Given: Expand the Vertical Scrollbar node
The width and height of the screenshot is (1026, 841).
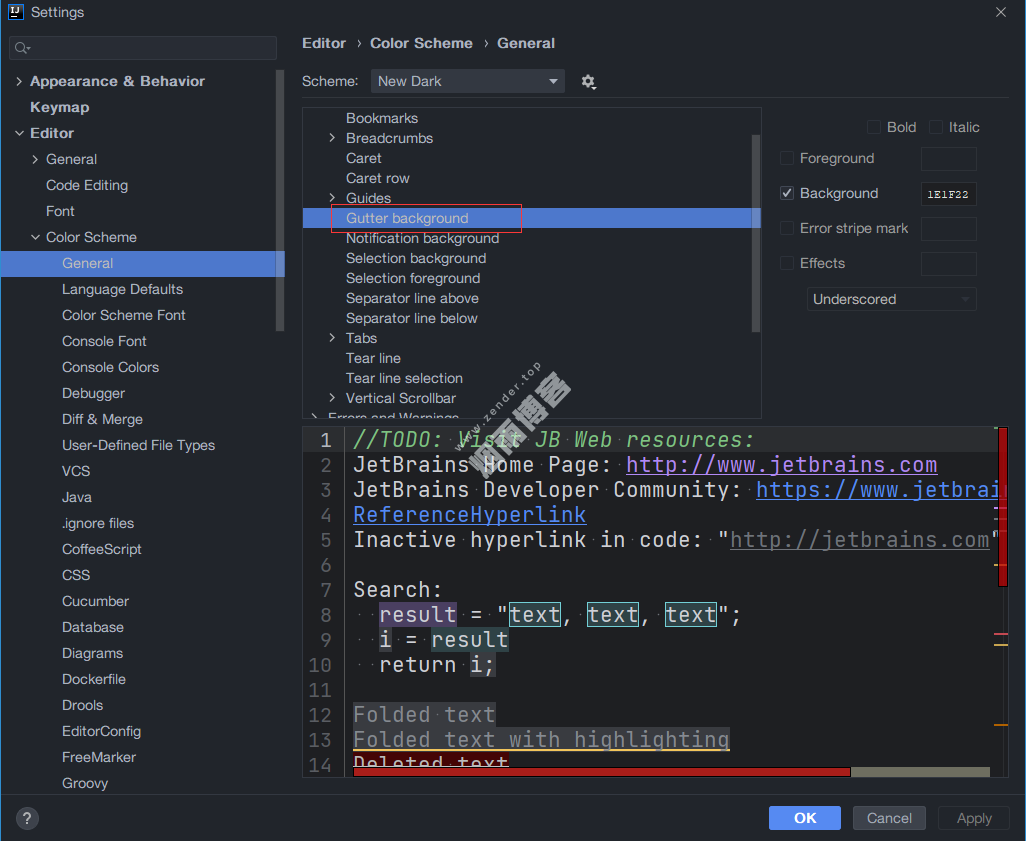Looking at the screenshot, I should pos(332,398).
